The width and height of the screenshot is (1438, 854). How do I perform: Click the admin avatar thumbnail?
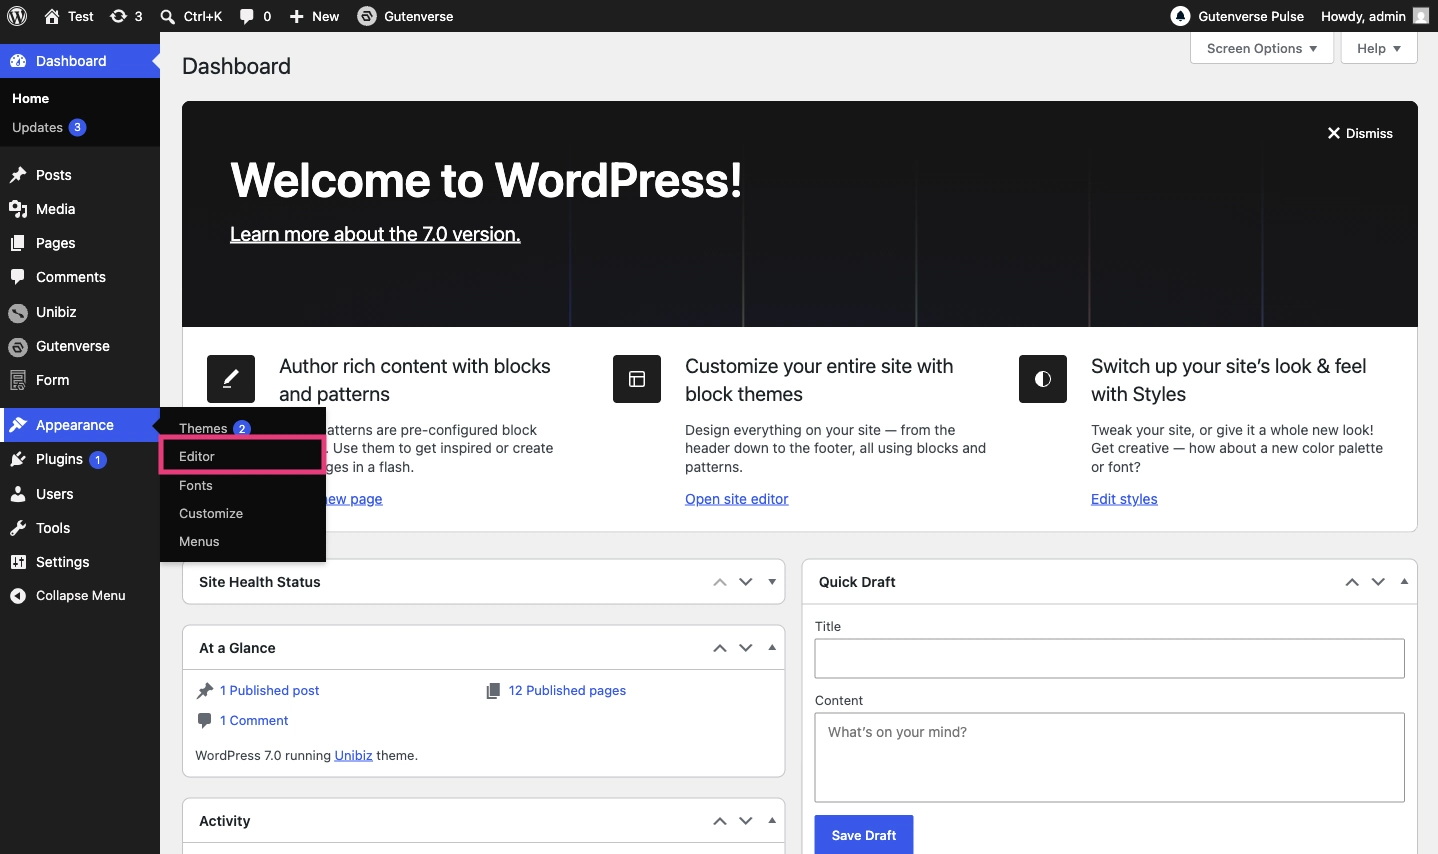click(1421, 16)
